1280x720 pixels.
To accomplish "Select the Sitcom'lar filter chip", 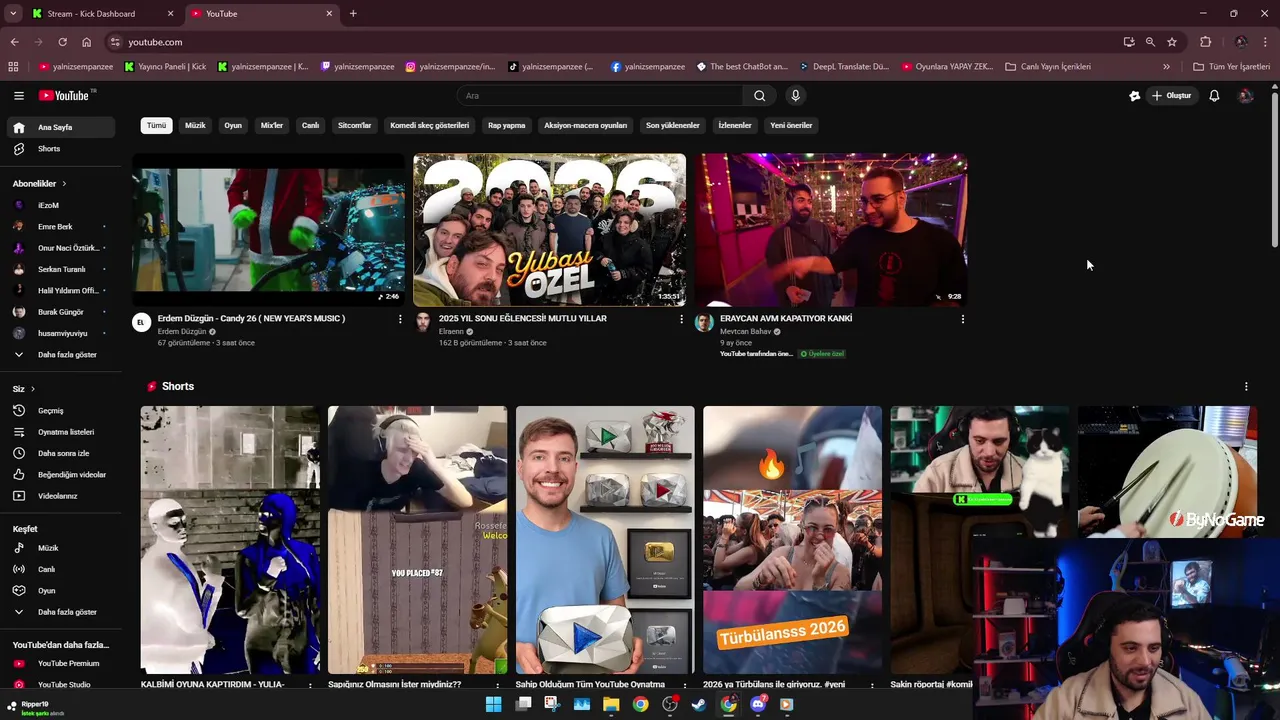I will (355, 126).
